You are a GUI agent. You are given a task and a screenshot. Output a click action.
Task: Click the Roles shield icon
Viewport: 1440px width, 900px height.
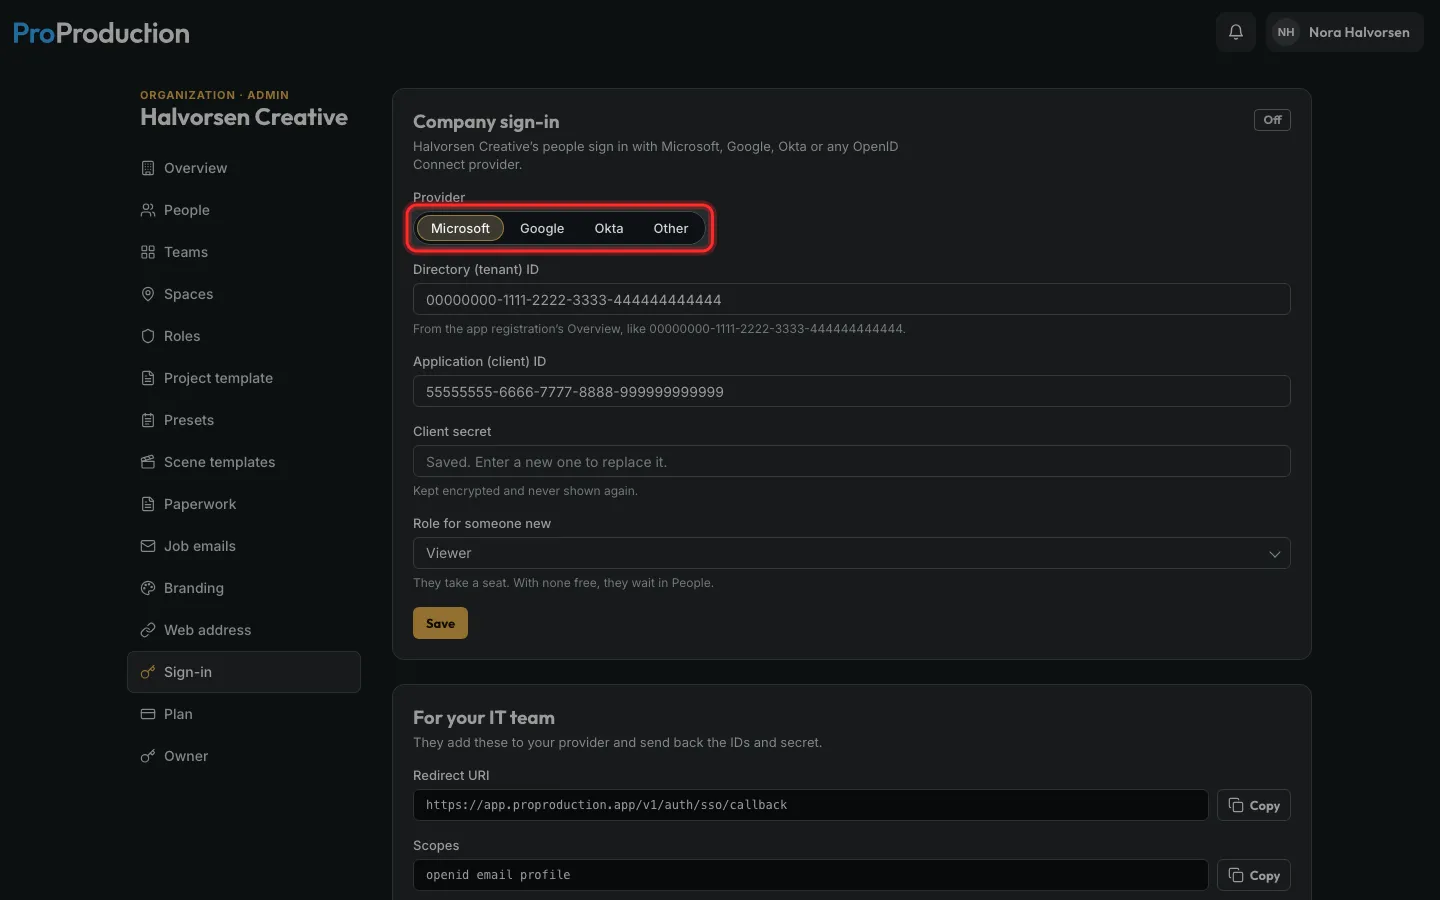tap(148, 336)
